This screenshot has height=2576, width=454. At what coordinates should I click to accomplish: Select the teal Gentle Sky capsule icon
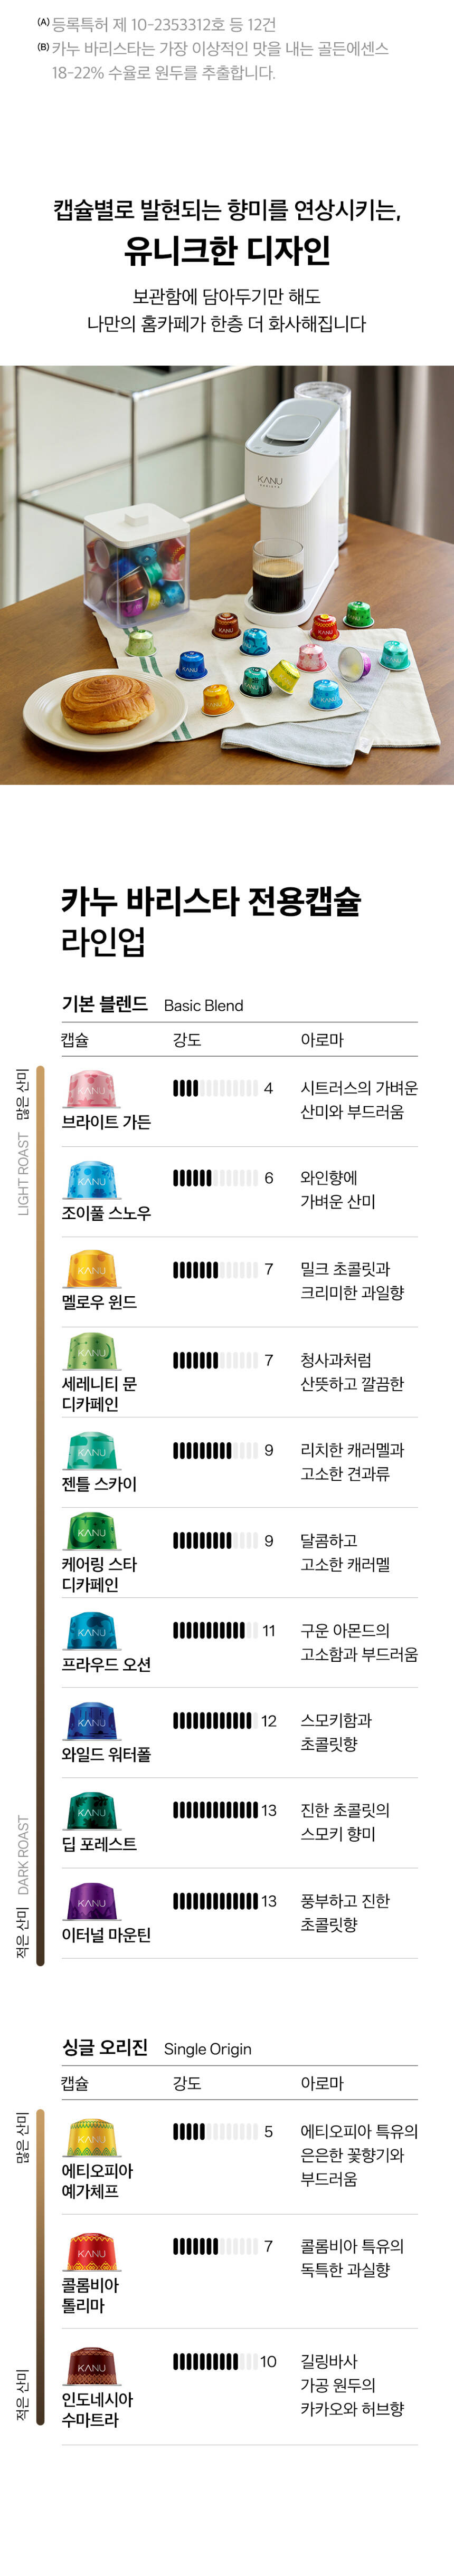point(91,1451)
